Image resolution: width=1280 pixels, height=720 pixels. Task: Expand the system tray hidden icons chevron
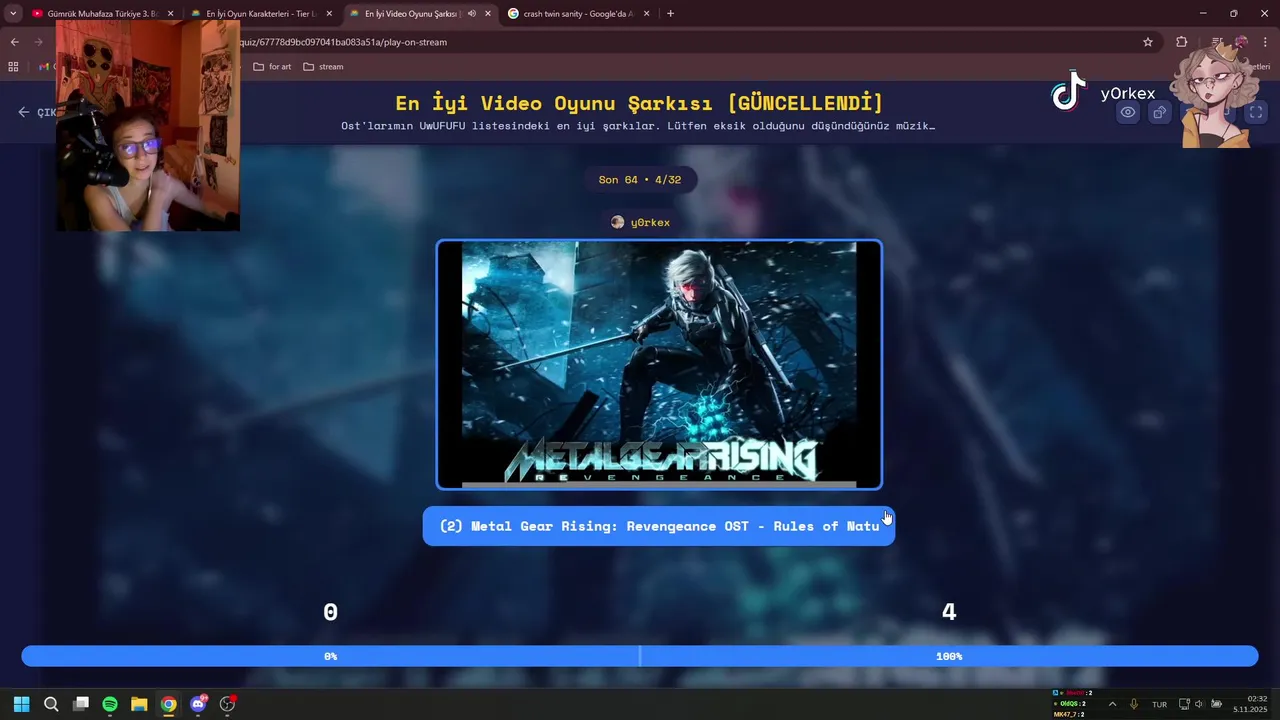[1112, 704]
